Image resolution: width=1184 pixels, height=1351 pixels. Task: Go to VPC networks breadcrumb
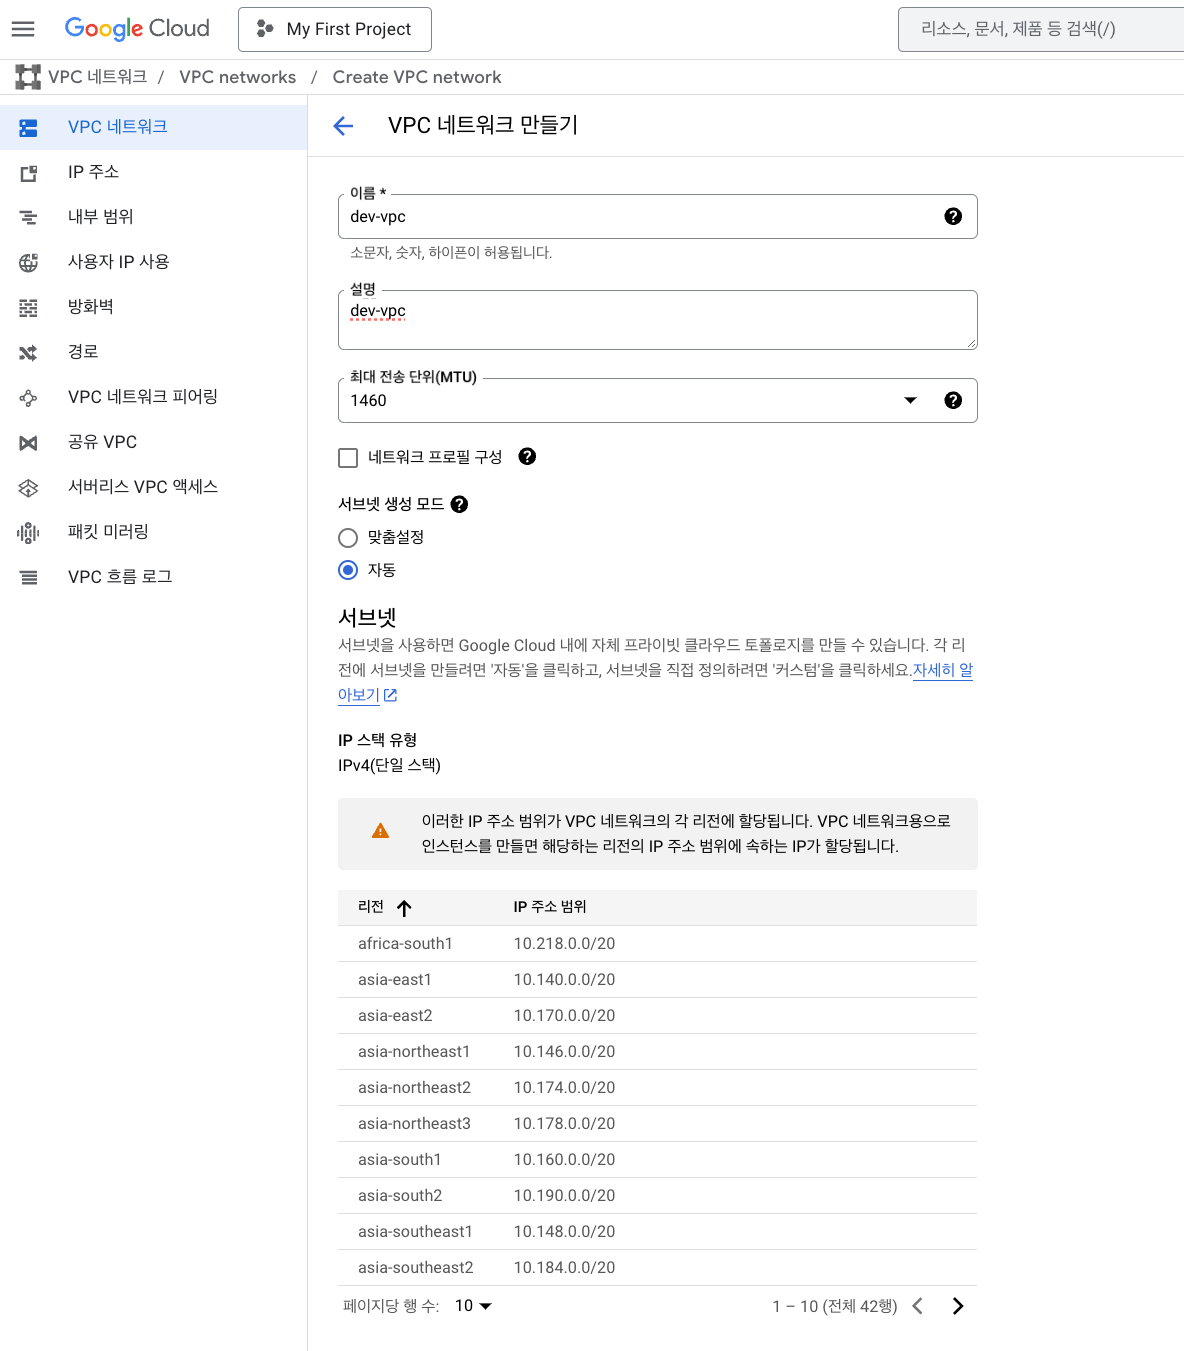(x=238, y=77)
